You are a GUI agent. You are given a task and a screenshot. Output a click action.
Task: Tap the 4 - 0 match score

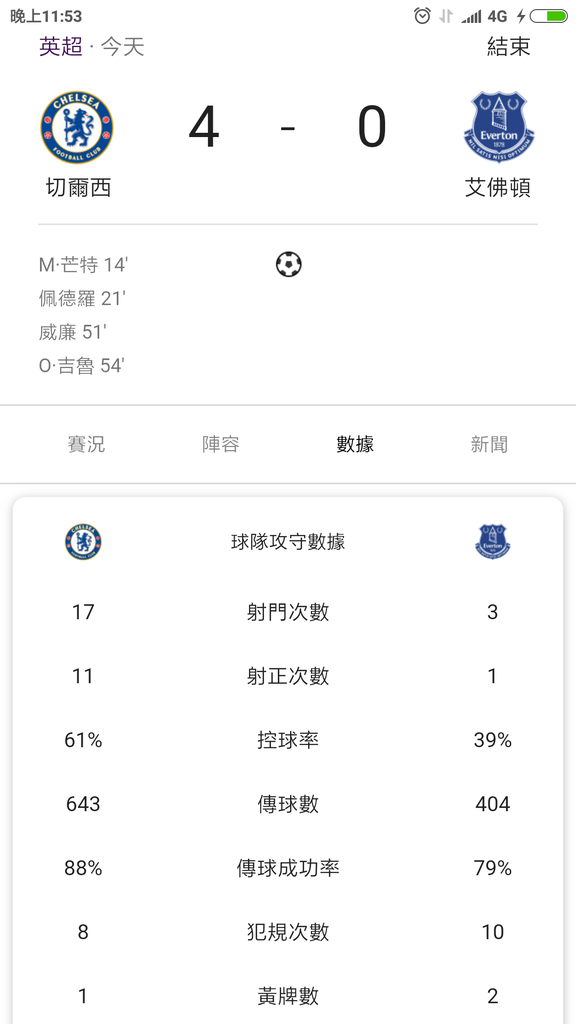(288, 127)
